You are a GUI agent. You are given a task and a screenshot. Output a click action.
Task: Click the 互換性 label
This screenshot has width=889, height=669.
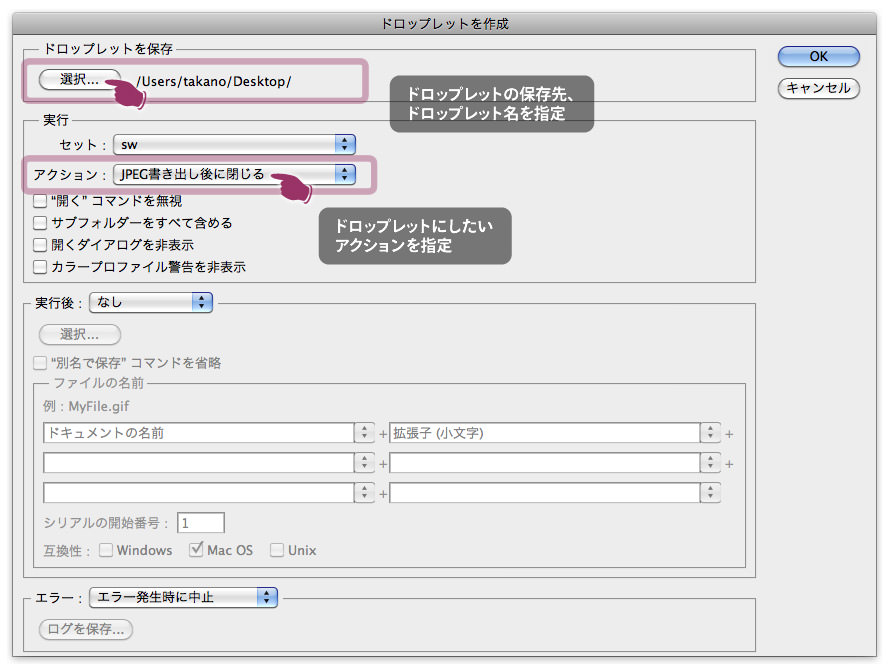(x=66, y=551)
